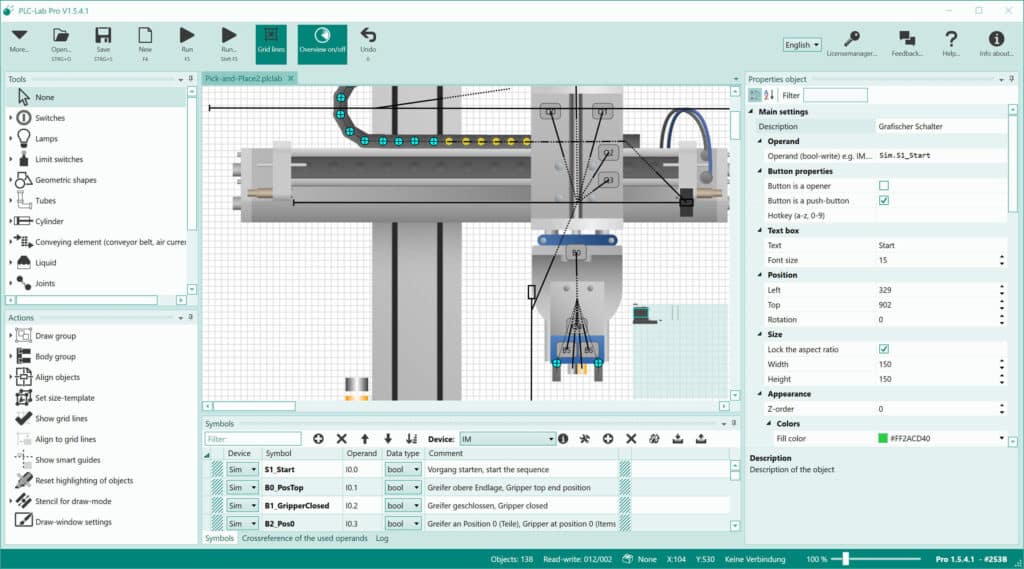
Task: Click the second Run... toolbar icon
Action: (x=229, y=44)
